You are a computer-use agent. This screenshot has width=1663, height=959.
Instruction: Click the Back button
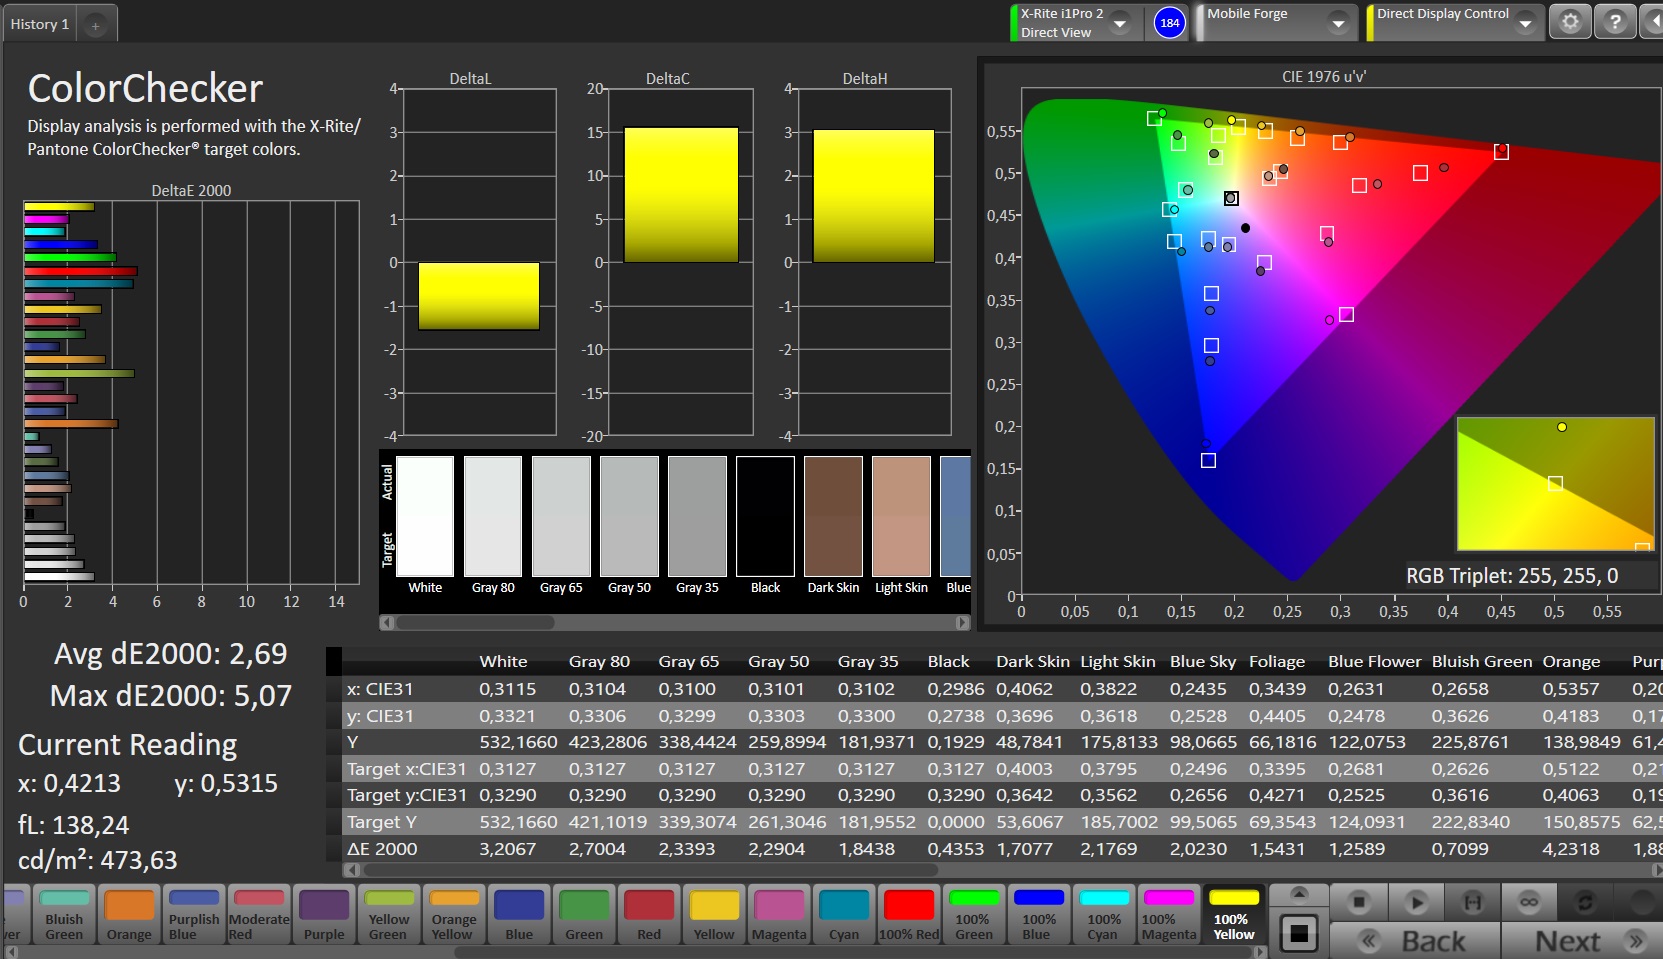(1416, 941)
